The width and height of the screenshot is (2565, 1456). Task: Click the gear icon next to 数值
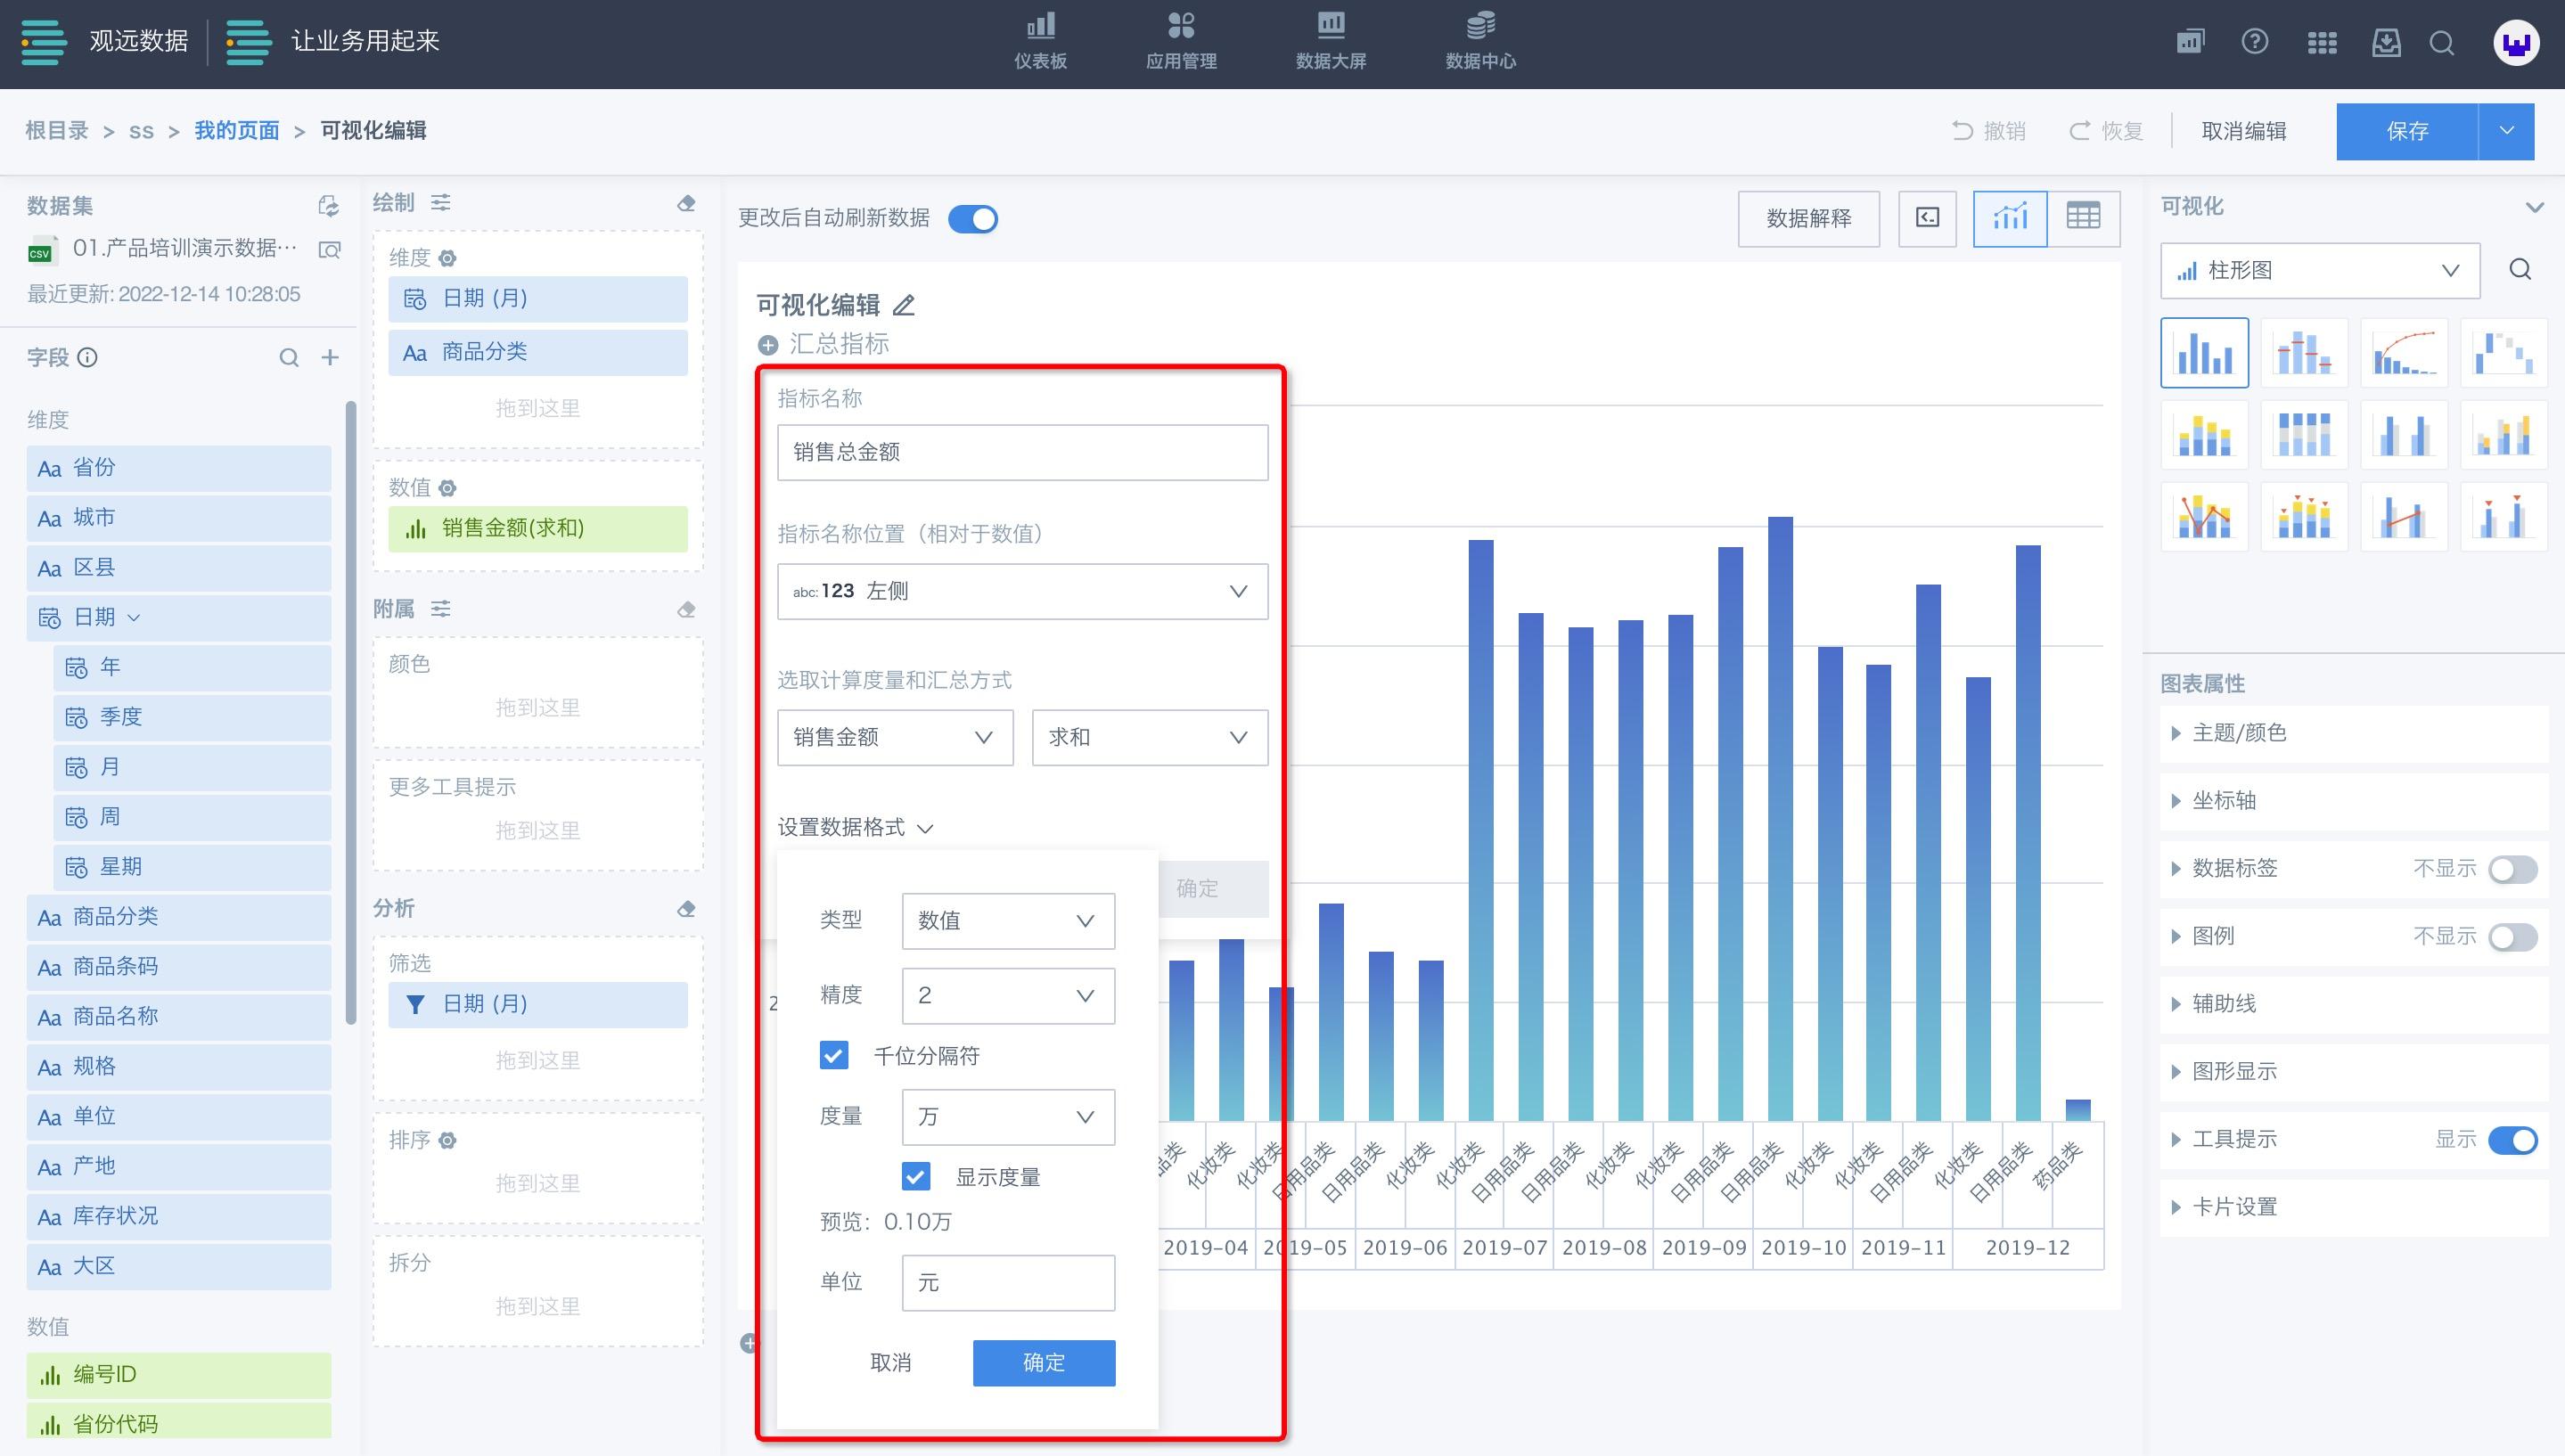448,488
